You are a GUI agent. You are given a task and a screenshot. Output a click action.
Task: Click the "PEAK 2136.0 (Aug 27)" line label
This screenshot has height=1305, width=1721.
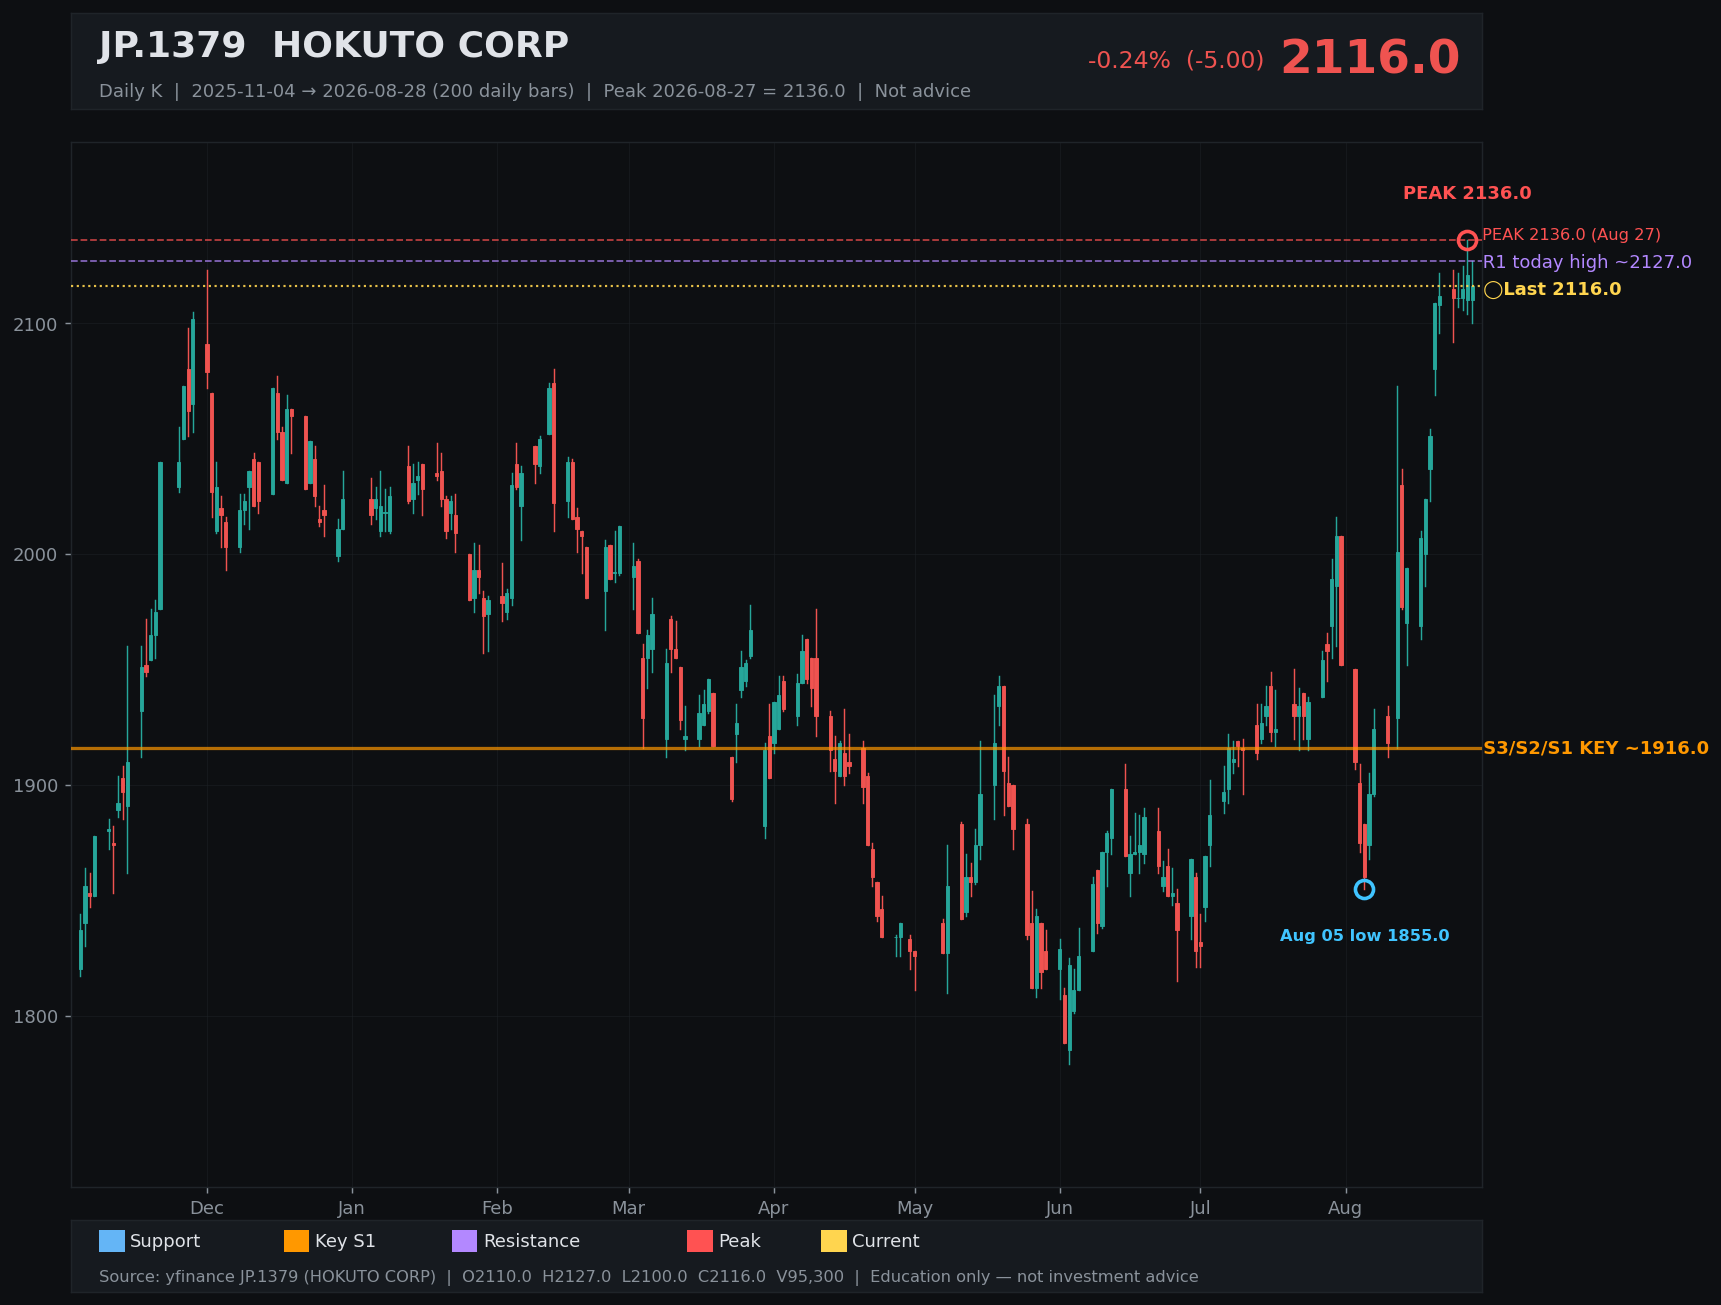coord(1571,235)
